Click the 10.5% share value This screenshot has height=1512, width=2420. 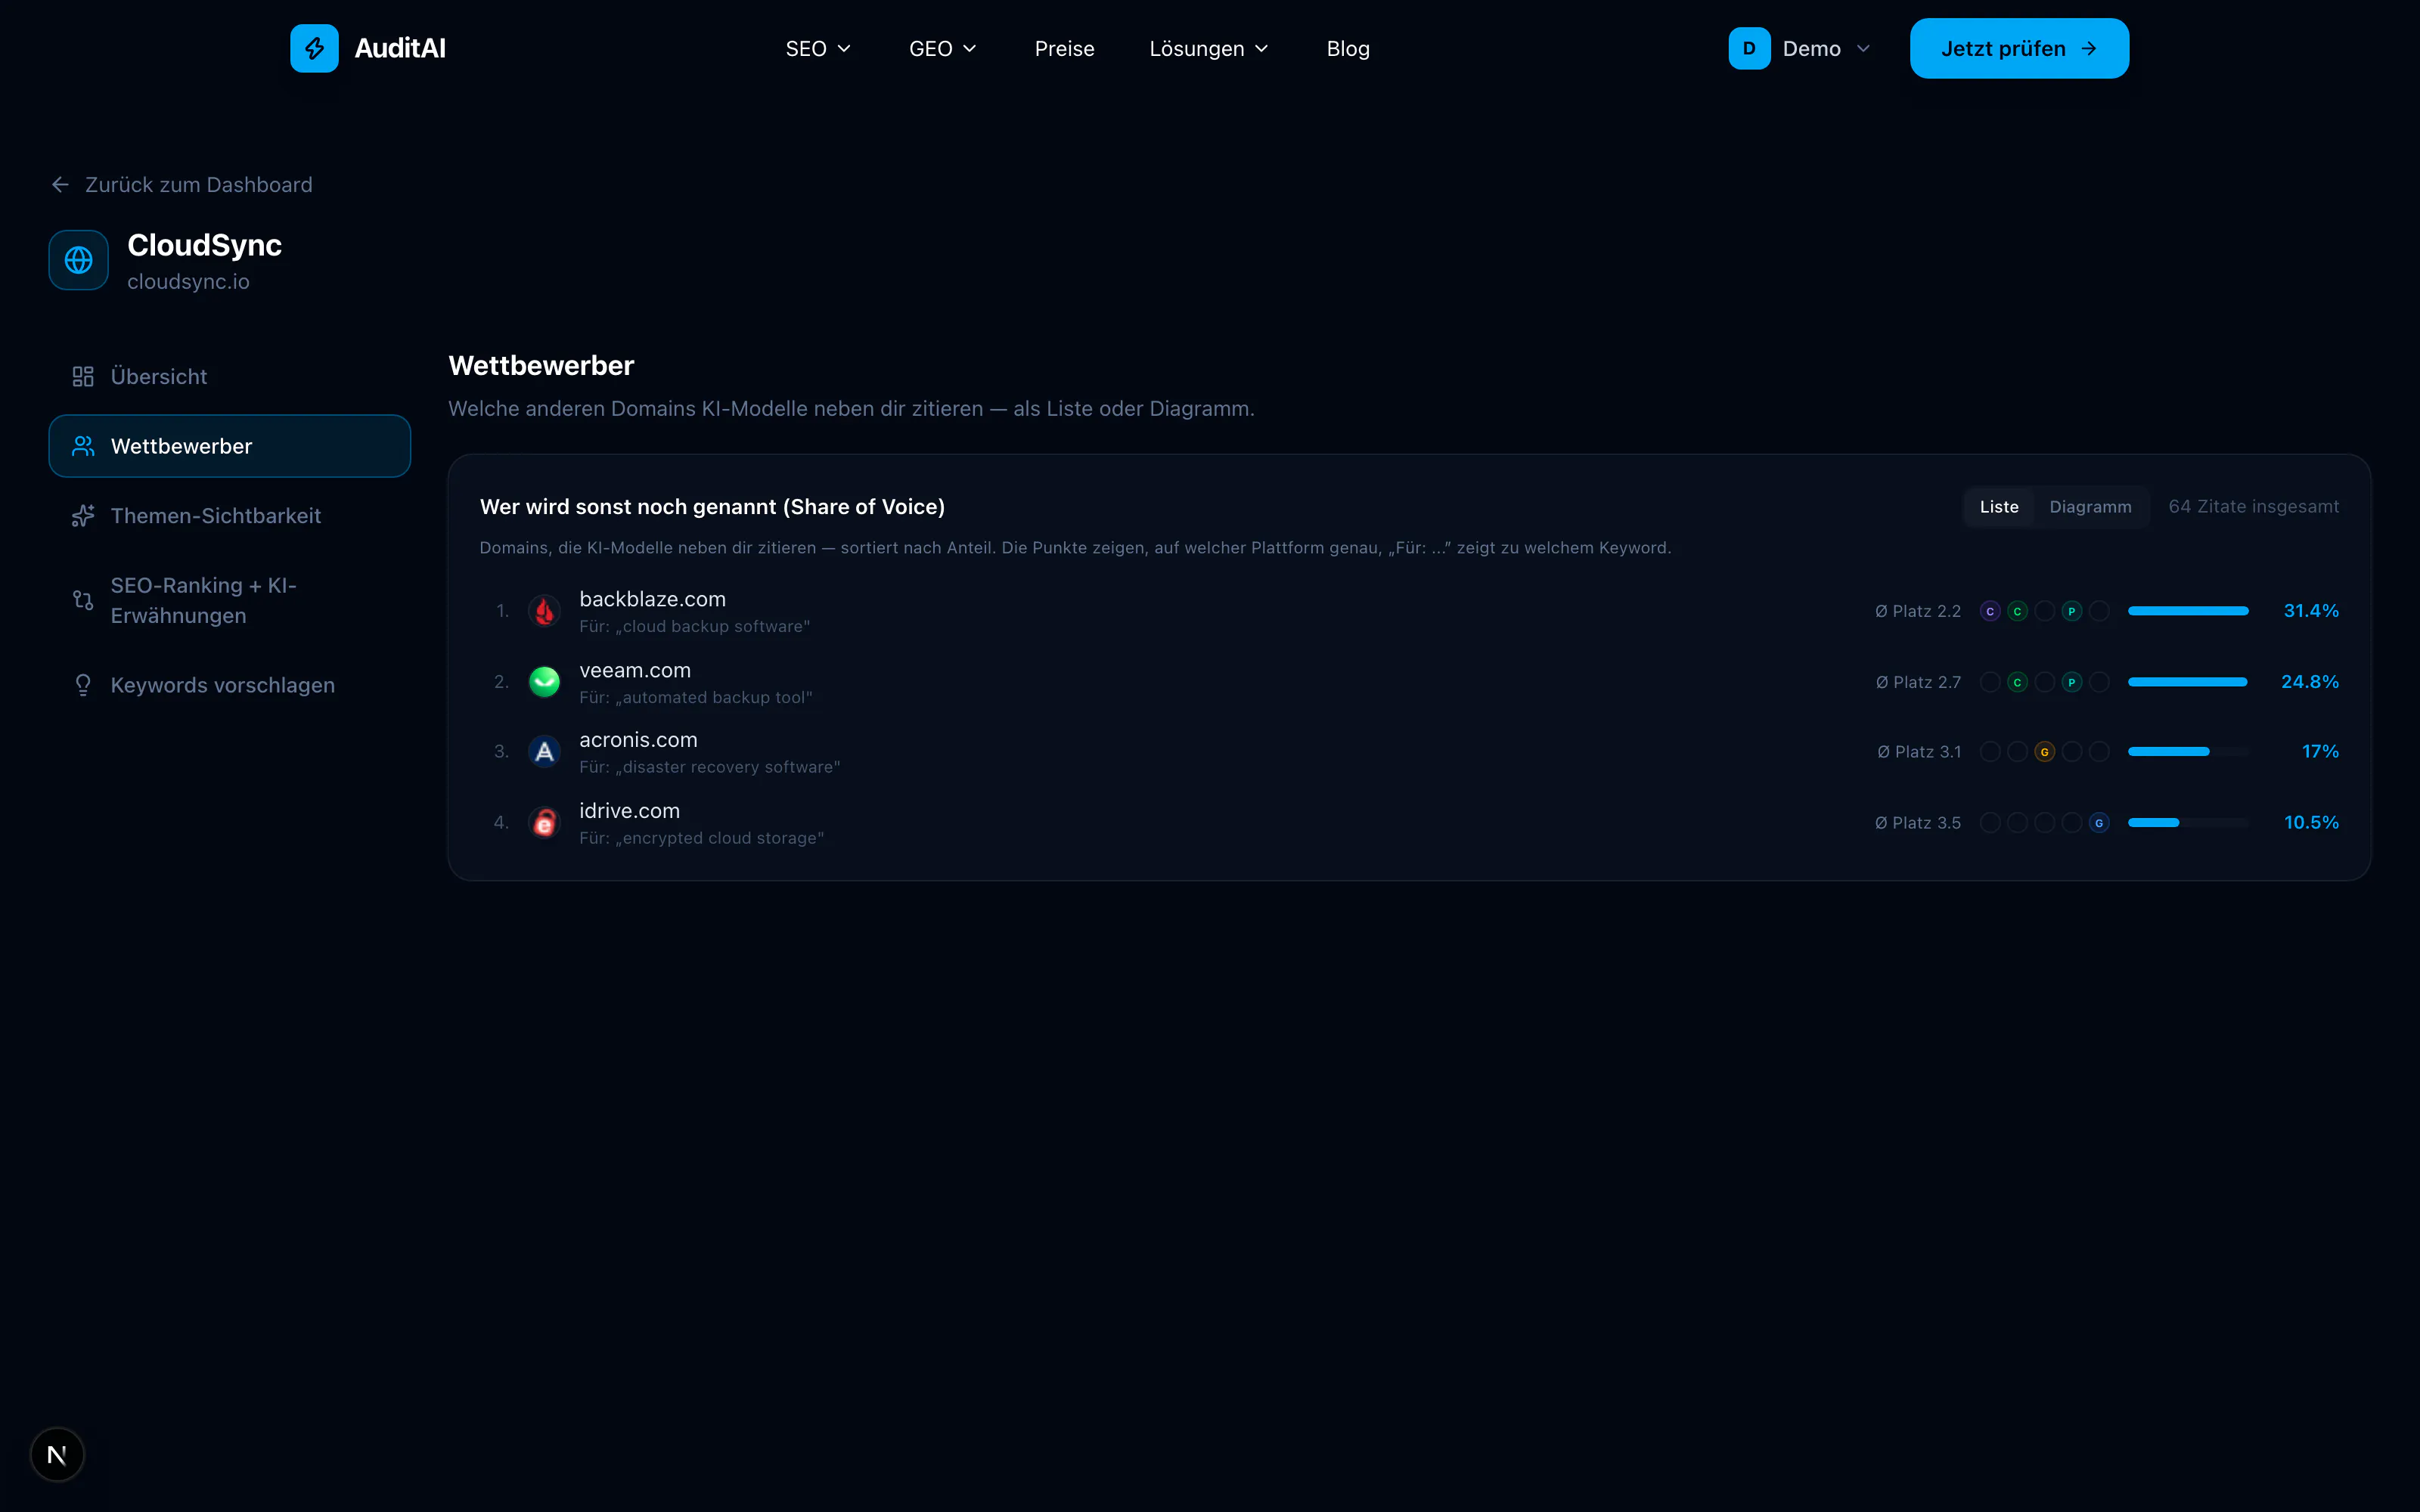[2311, 823]
